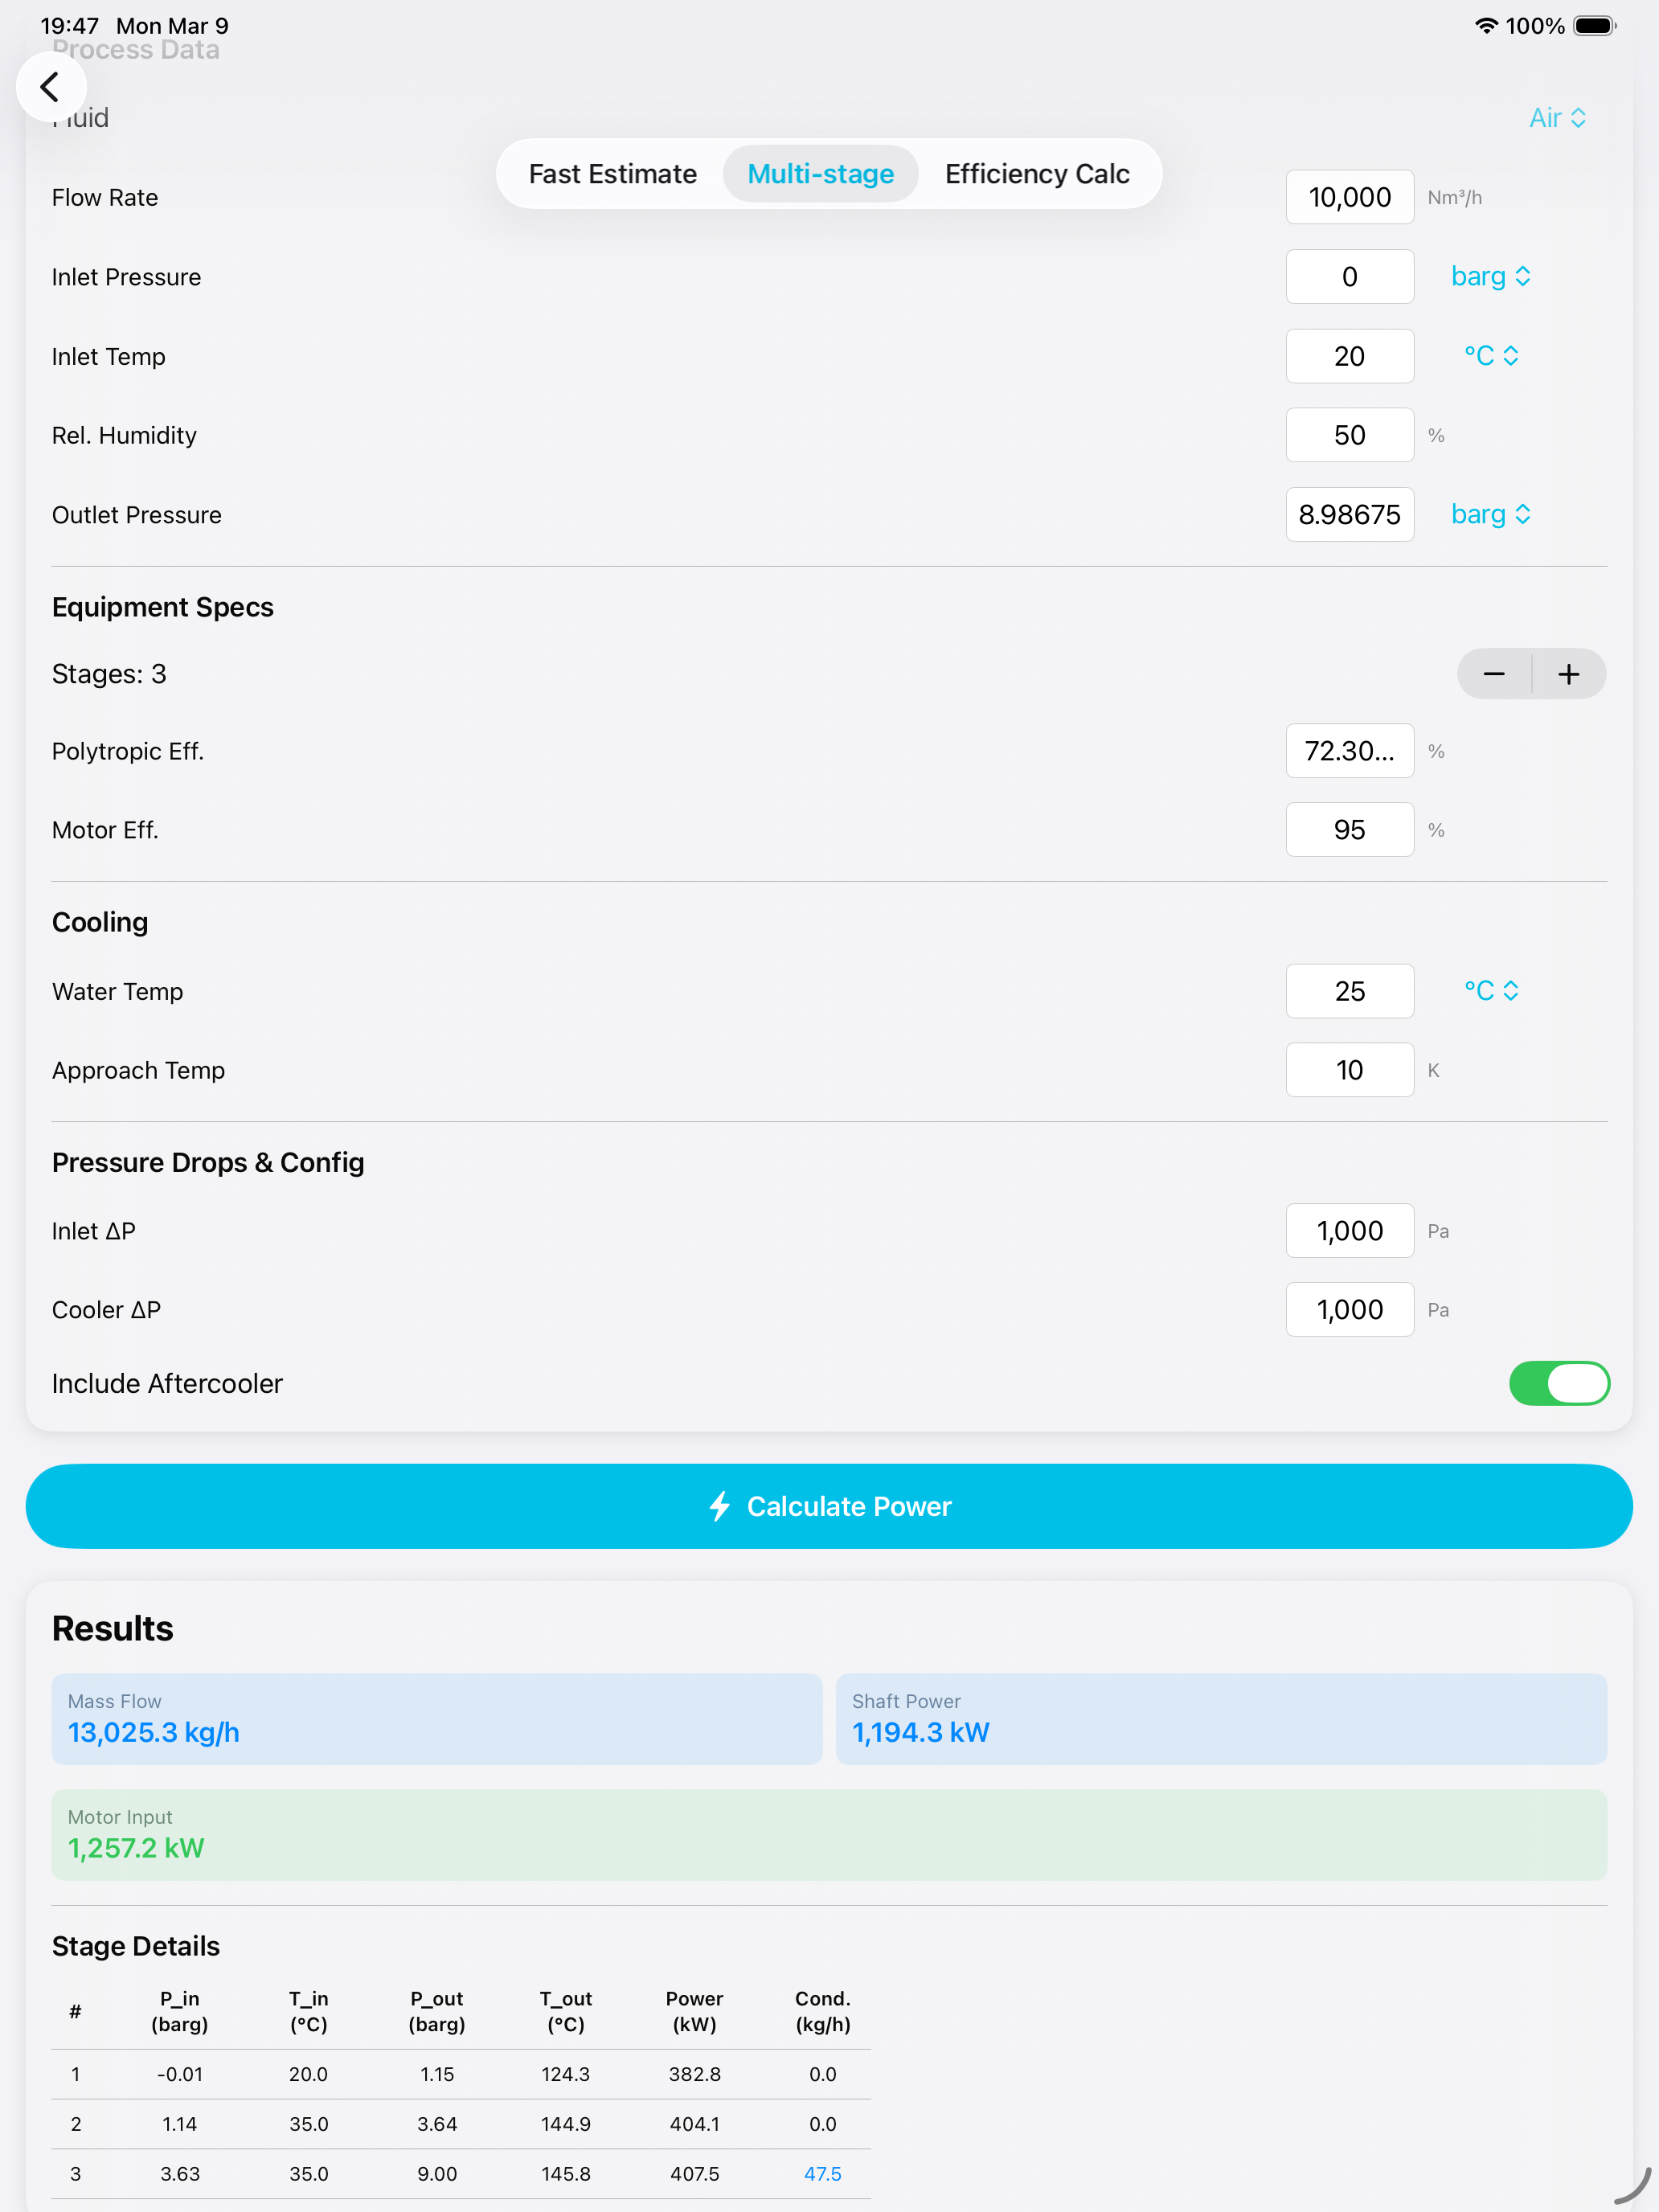Change the inlet temp unit from °C
The height and width of the screenshot is (2212, 1659).
1490,356
